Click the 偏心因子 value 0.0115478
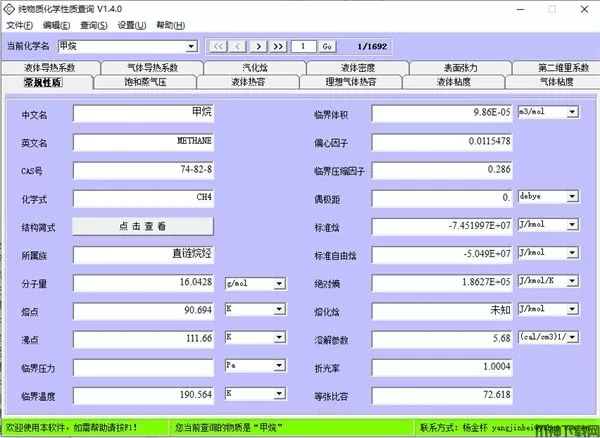The image size is (600, 438). click(442, 142)
